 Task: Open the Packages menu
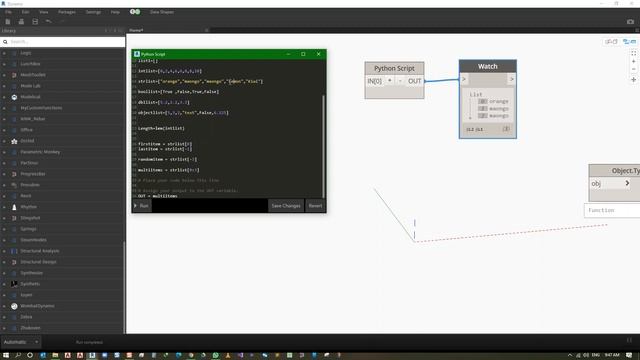pos(67,12)
